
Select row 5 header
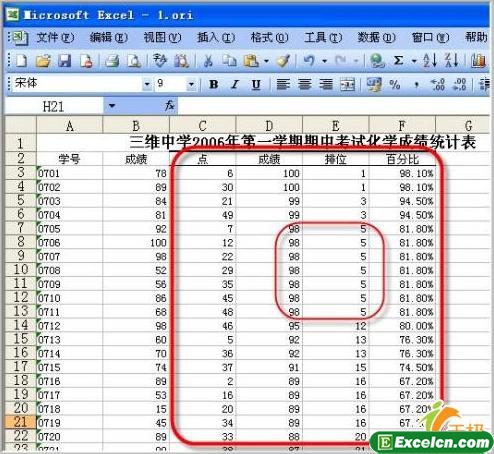click(x=20, y=201)
